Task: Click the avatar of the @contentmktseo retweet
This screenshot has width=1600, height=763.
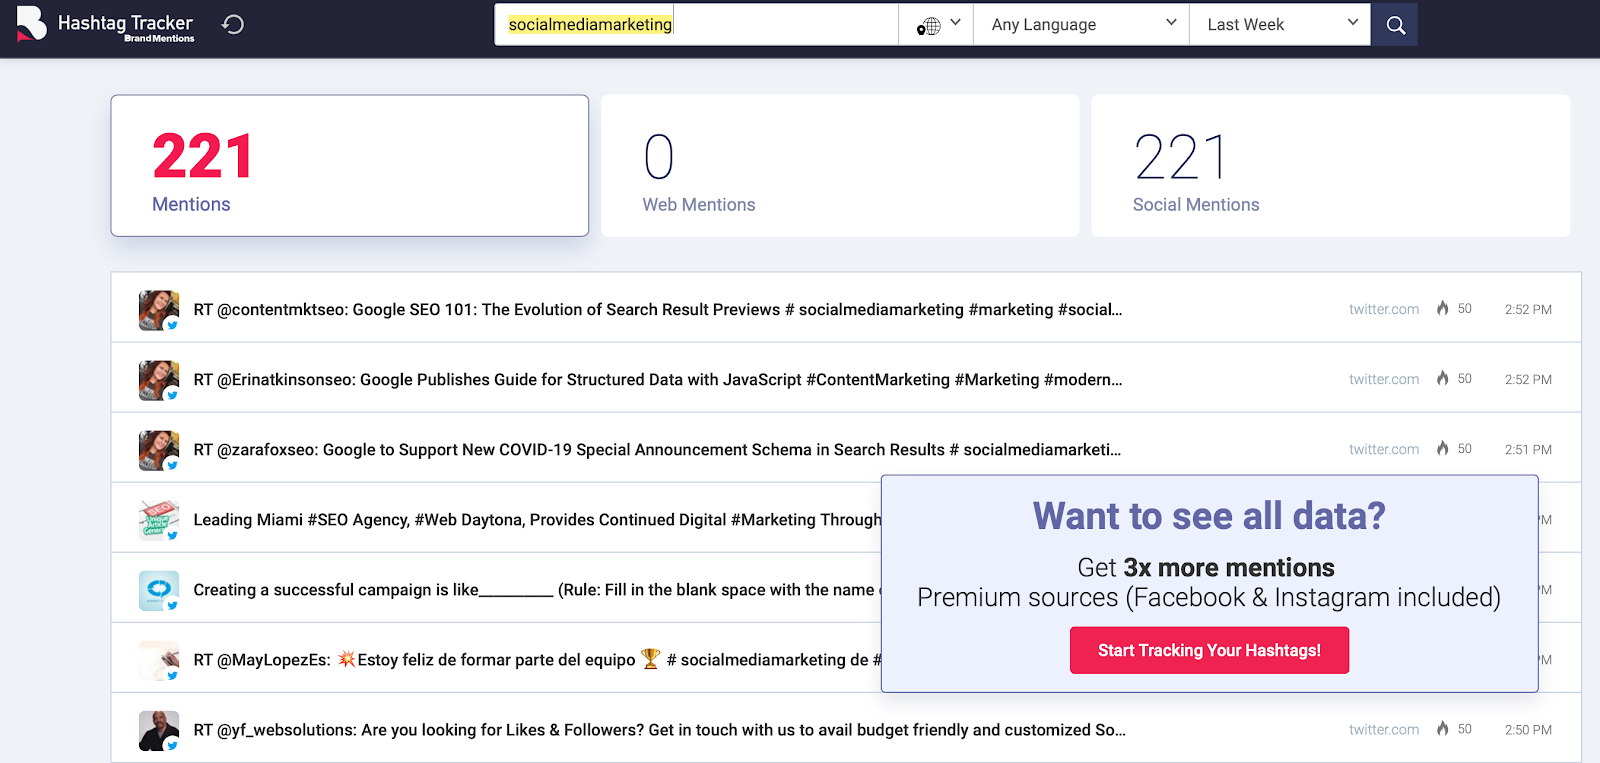Action: point(159,310)
